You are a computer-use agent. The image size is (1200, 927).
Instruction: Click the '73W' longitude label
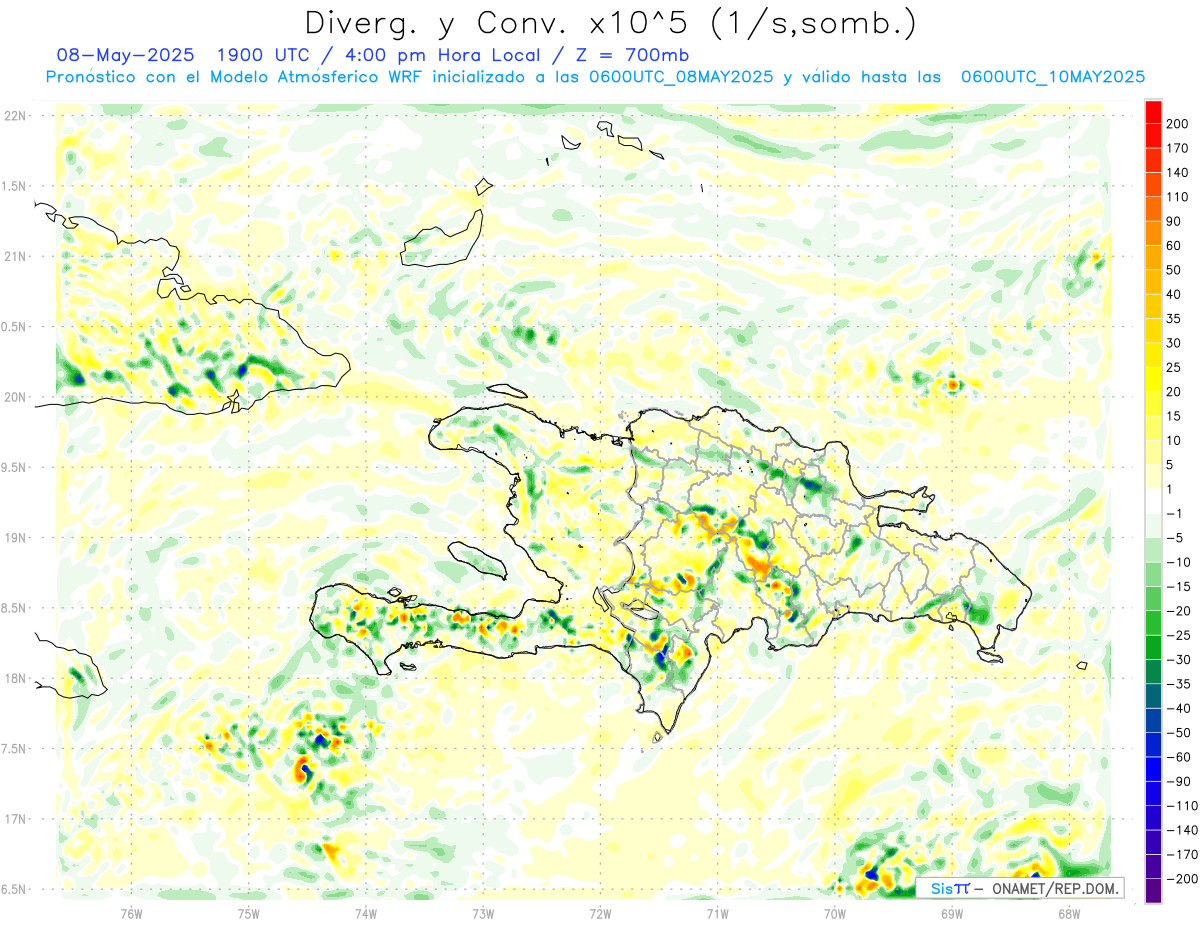[483, 912]
